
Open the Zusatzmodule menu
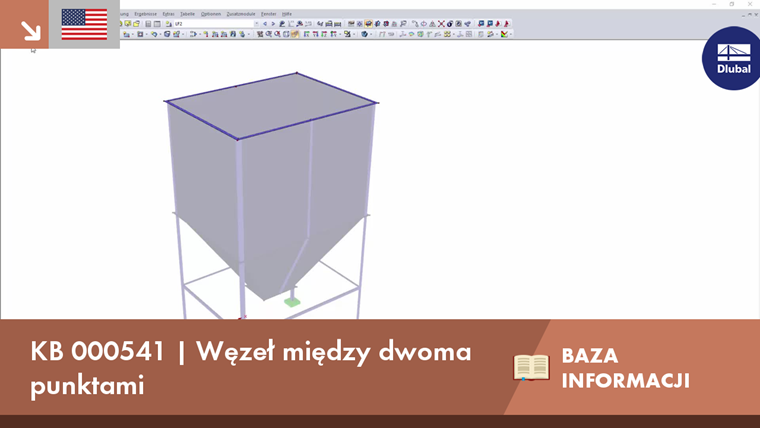pyautogui.click(x=241, y=14)
